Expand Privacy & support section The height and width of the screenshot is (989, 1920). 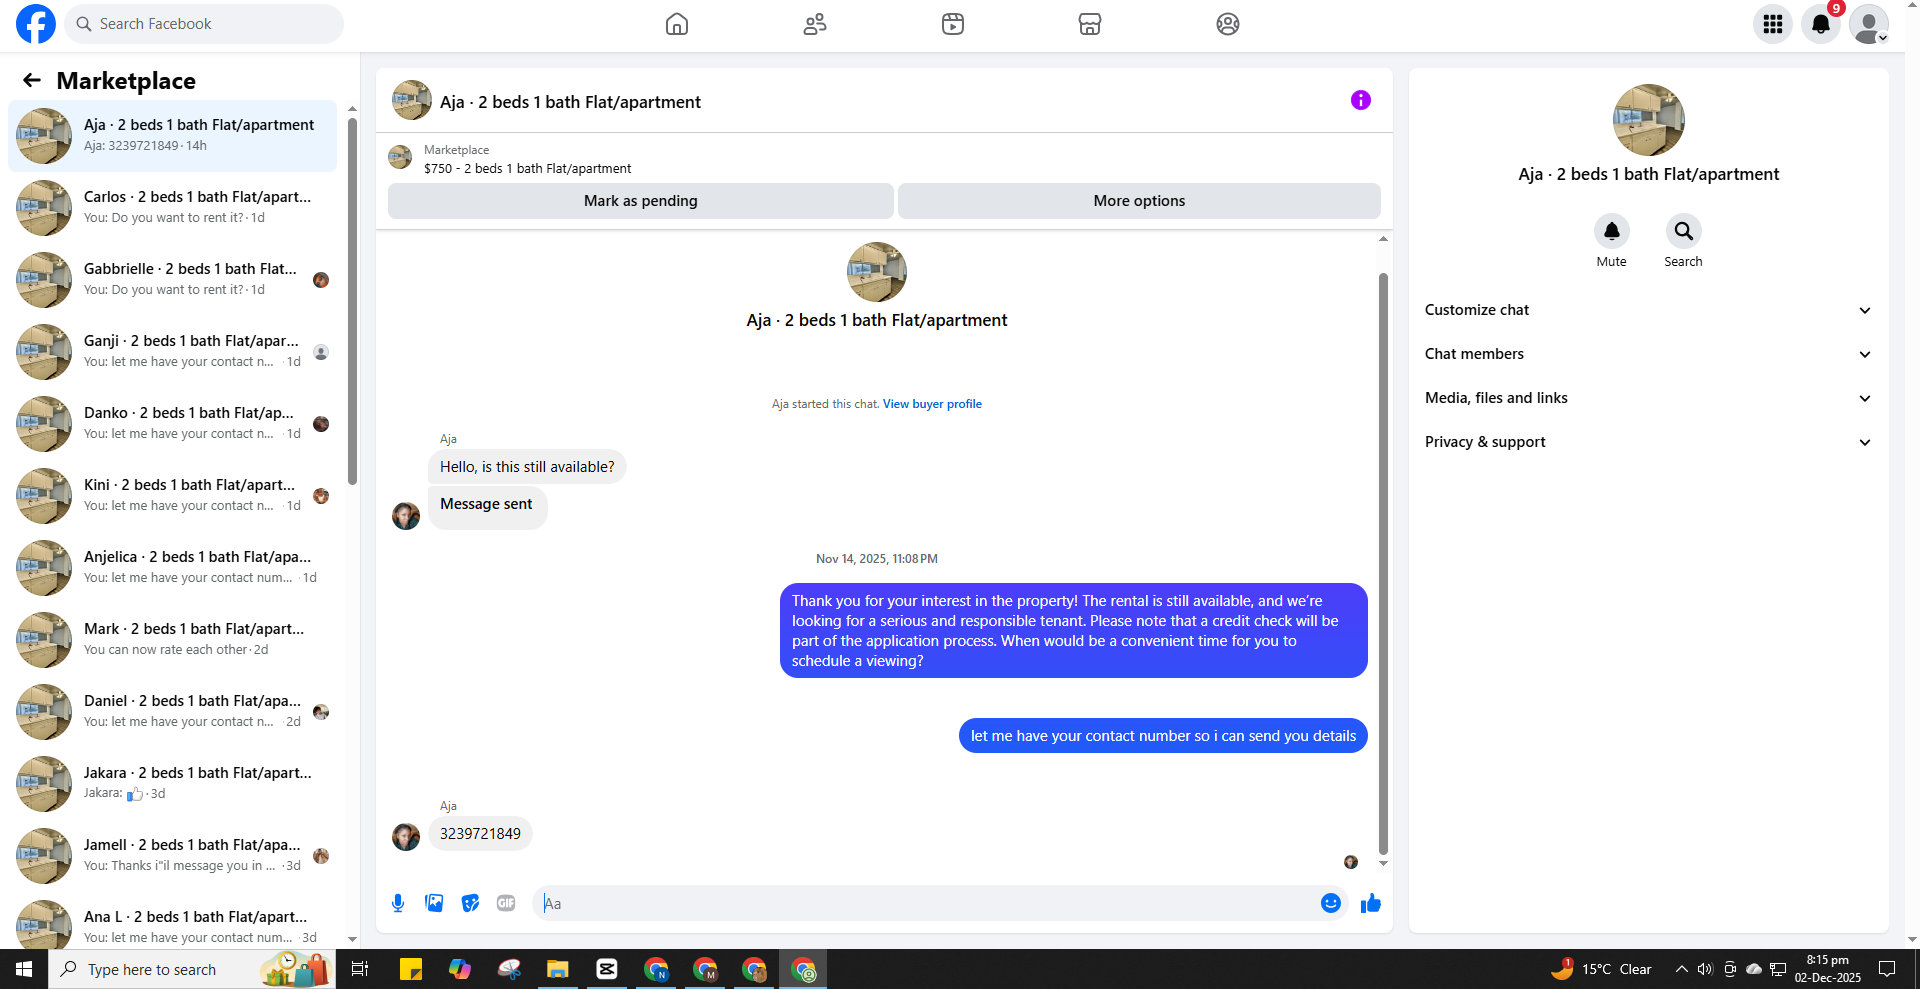tap(1648, 442)
